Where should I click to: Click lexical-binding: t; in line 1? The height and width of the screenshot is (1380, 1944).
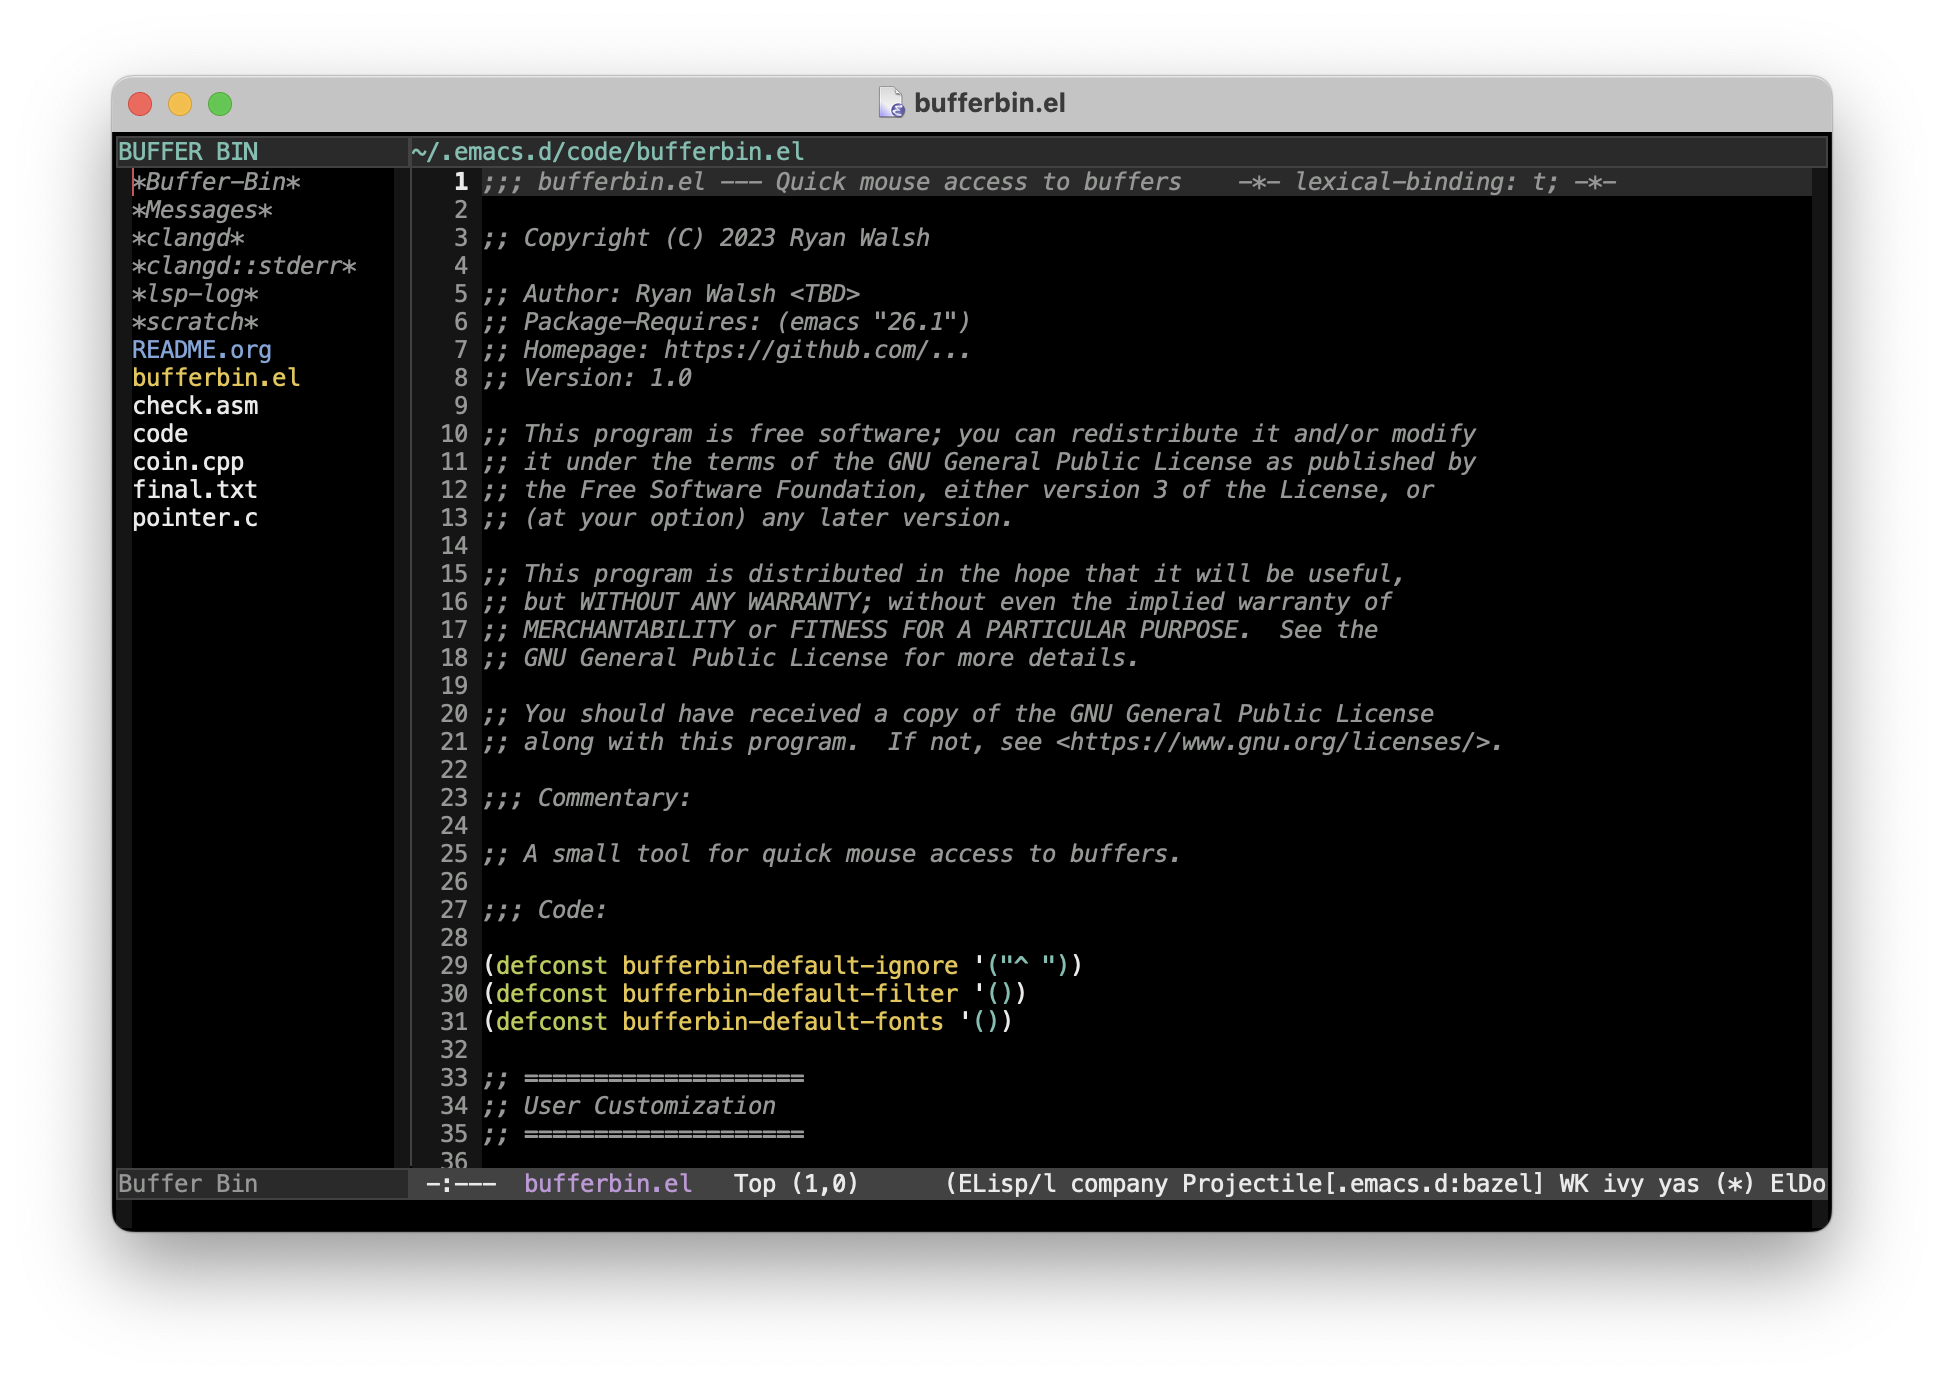(x=1427, y=182)
